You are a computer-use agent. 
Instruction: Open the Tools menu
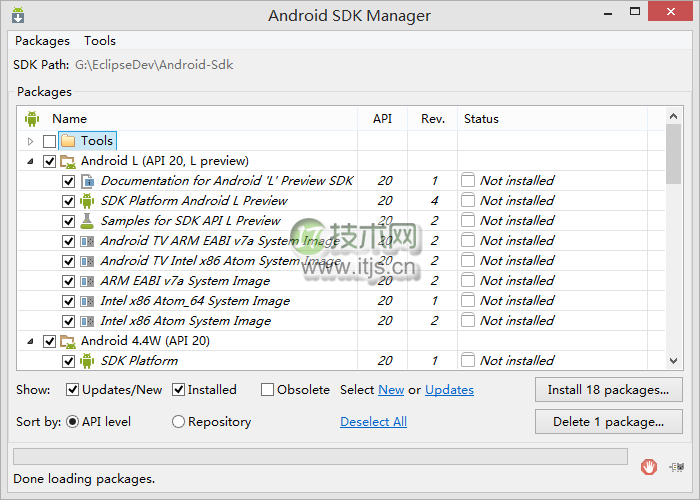pyautogui.click(x=100, y=41)
